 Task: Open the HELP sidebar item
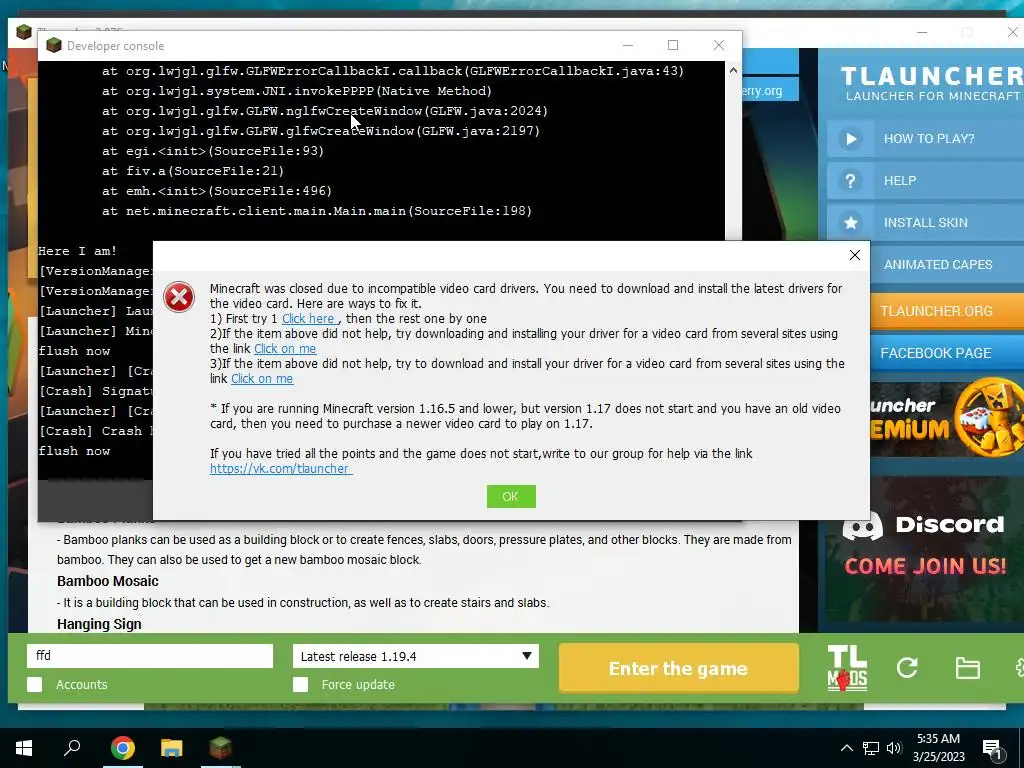[x=925, y=181]
